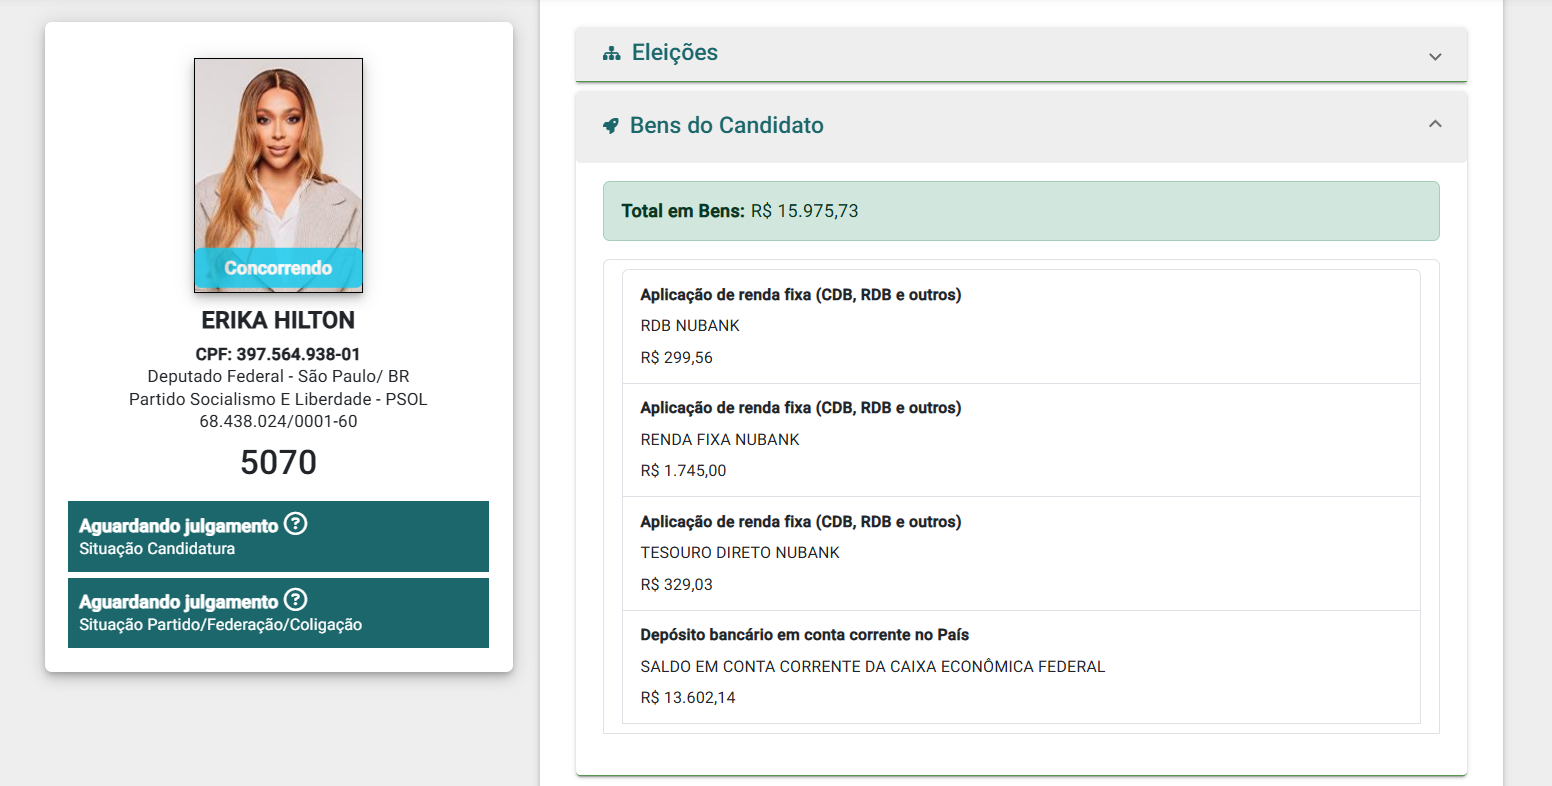The height and width of the screenshot is (786, 1552).
Task: Open the Eleições accordion header
Action: pyautogui.click(x=1021, y=54)
